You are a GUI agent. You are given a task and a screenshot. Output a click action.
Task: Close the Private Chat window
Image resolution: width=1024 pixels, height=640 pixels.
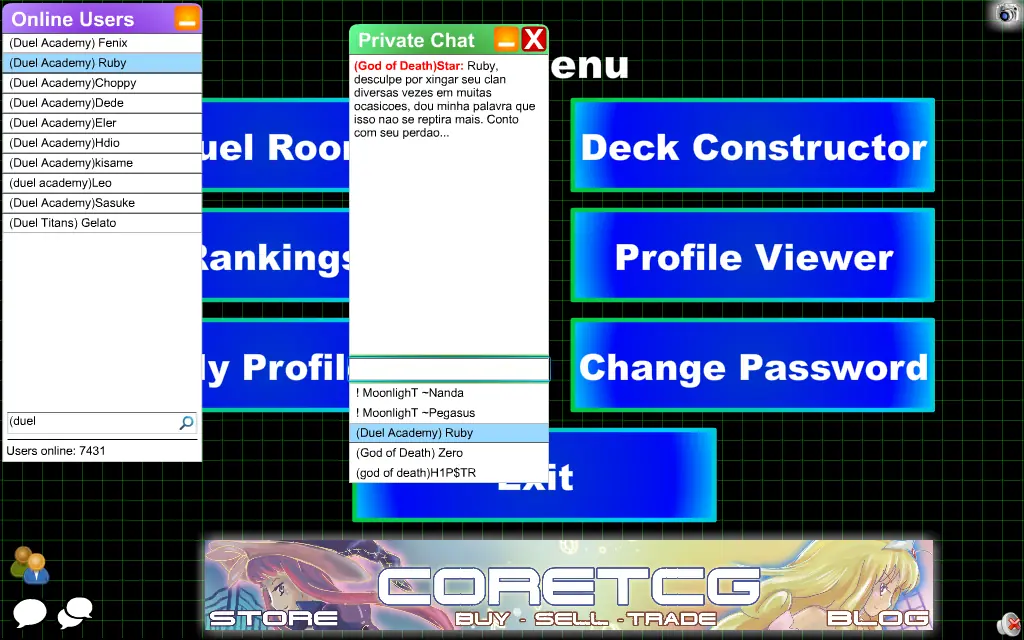pyautogui.click(x=534, y=40)
